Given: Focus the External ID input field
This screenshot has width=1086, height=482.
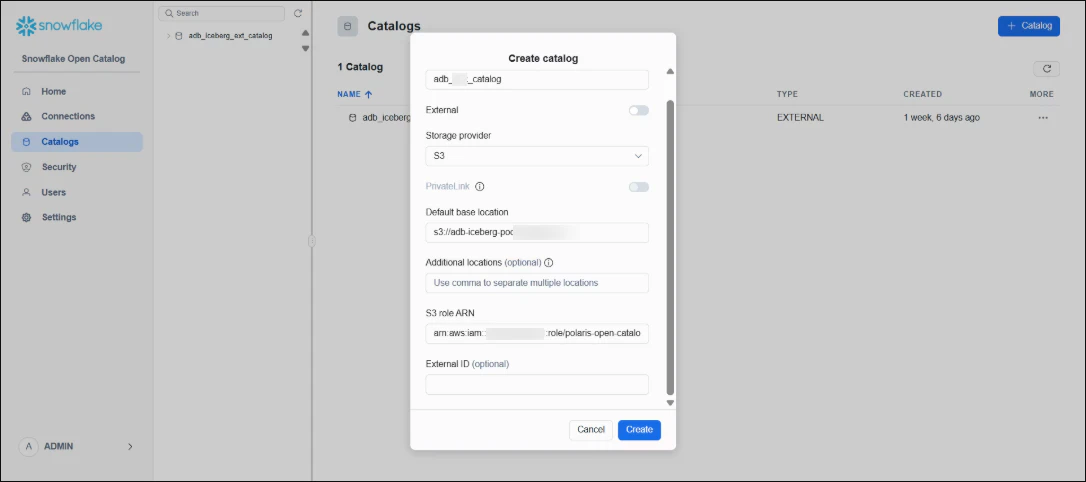Looking at the screenshot, I should tap(537, 384).
